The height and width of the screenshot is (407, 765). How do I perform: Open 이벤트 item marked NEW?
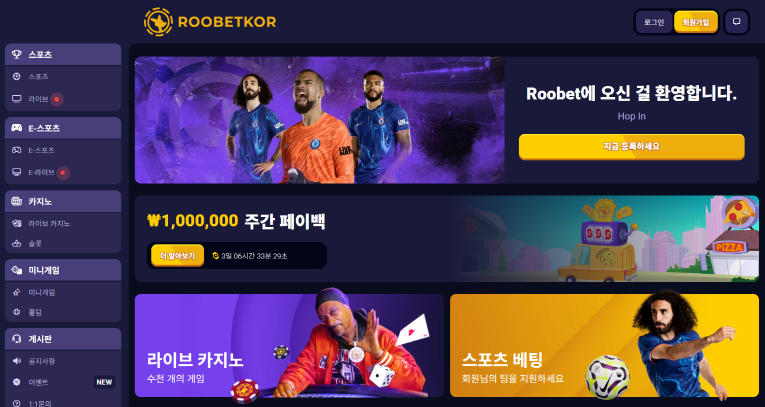click(x=63, y=382)
